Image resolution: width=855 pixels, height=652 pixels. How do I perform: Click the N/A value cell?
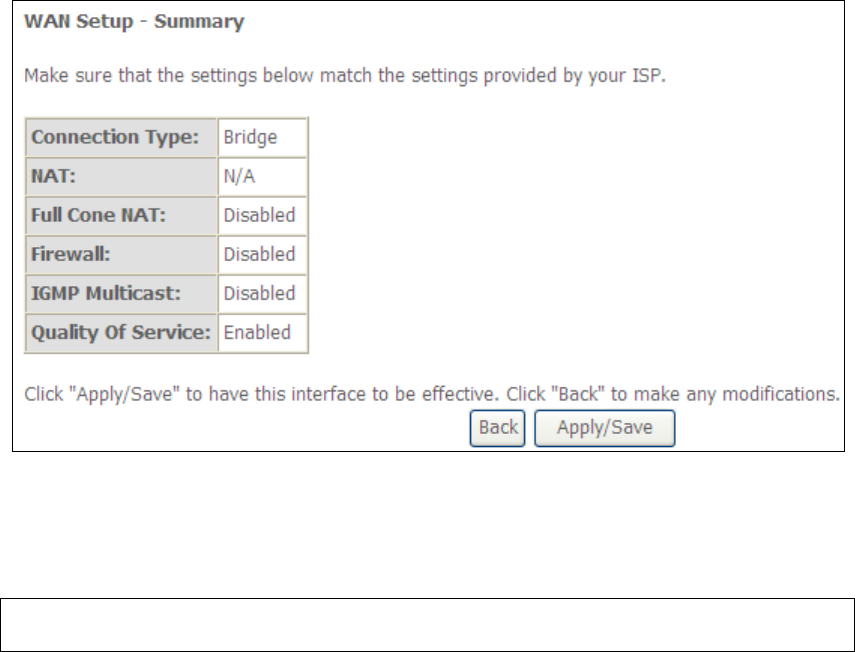pyautogui.click(x=262, y=176)
